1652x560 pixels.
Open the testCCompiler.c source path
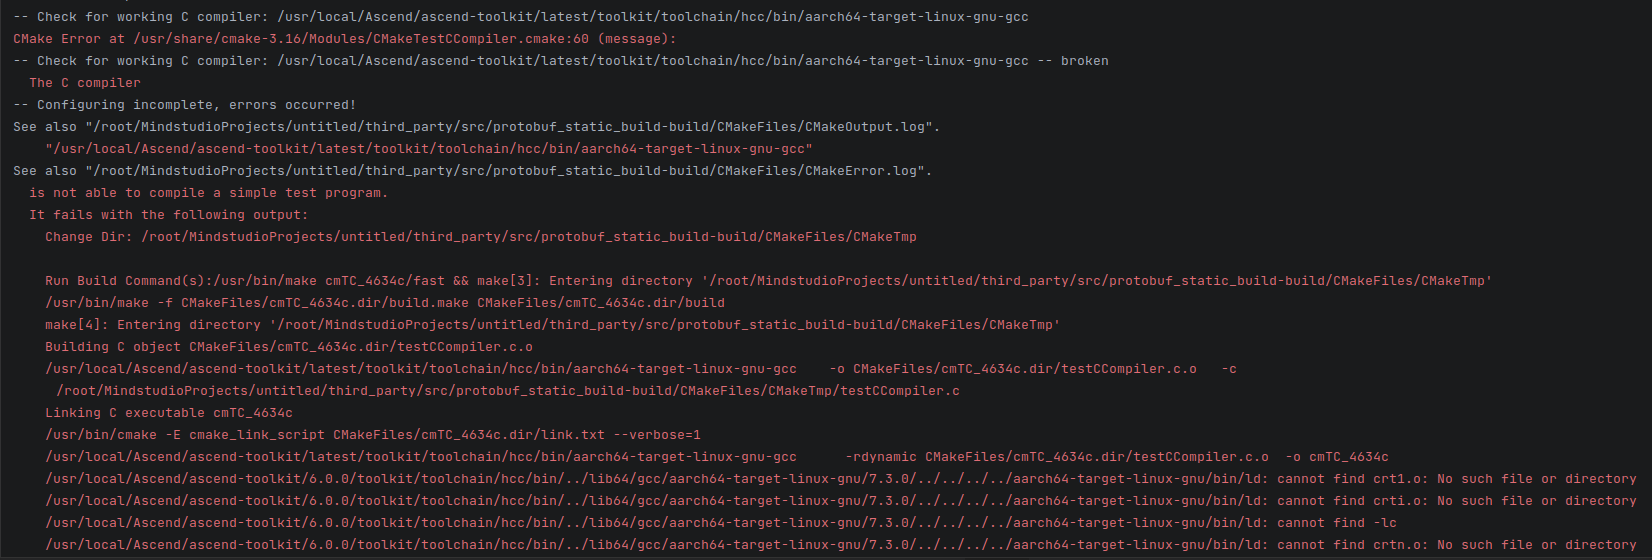point(508,391)
